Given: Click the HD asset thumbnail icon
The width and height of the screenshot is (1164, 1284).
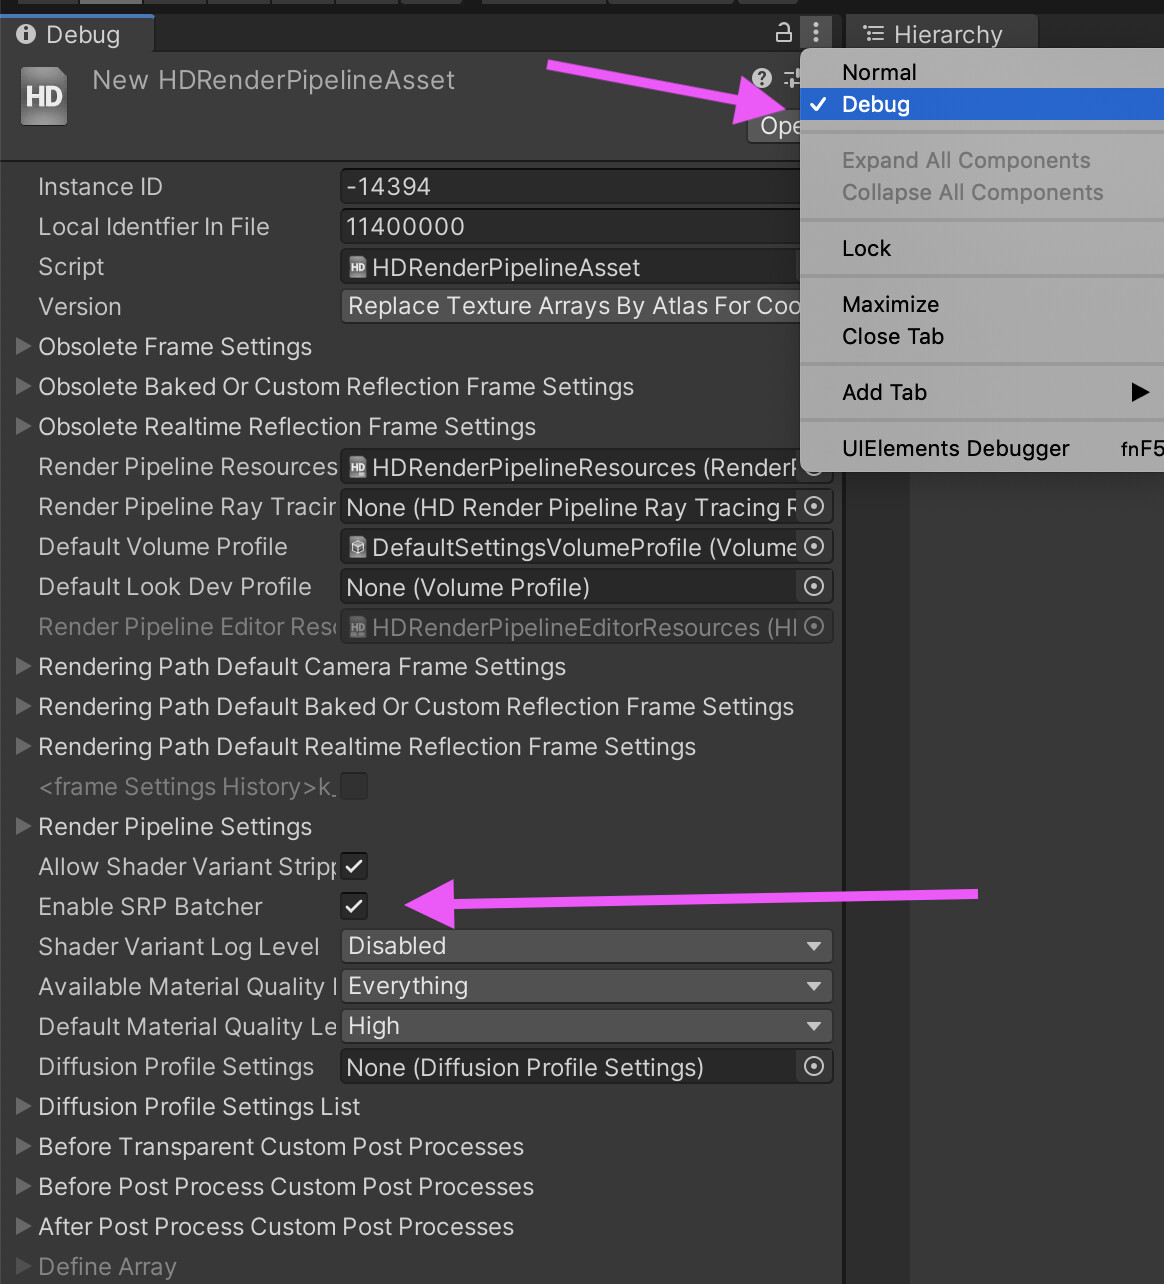Looking at the screenshot, I should click(43, 95).
